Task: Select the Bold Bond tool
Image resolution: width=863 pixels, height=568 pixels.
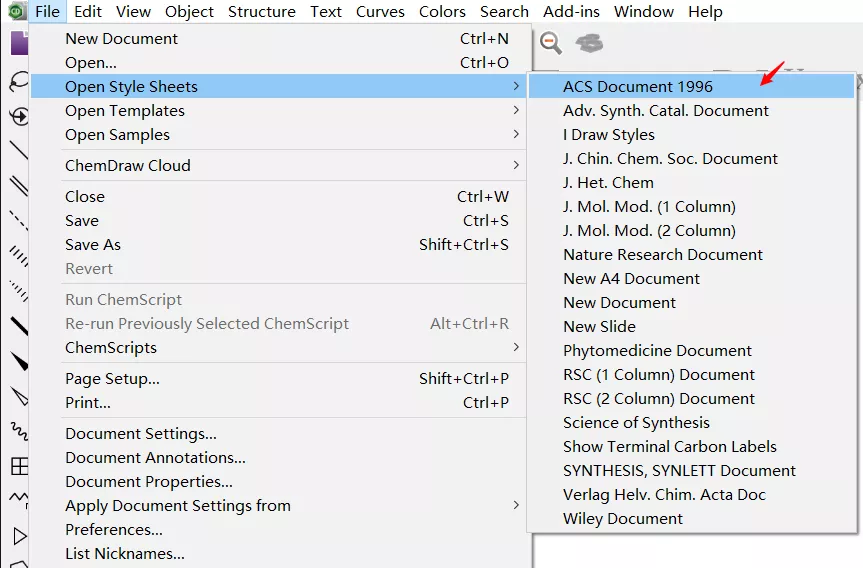Action: [x=19, y=326]
